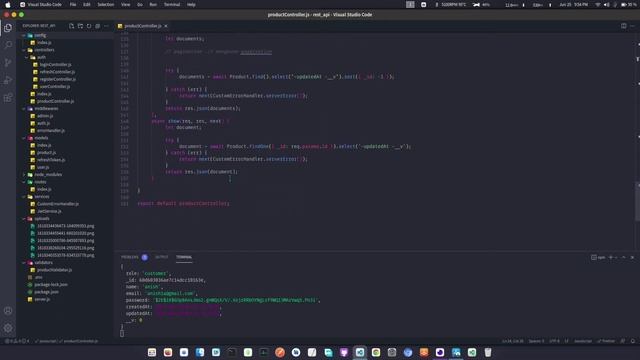Open the Run and Debug view
Image resolution: width=640 pixels, height=360 pixels.
coord(8,80)
